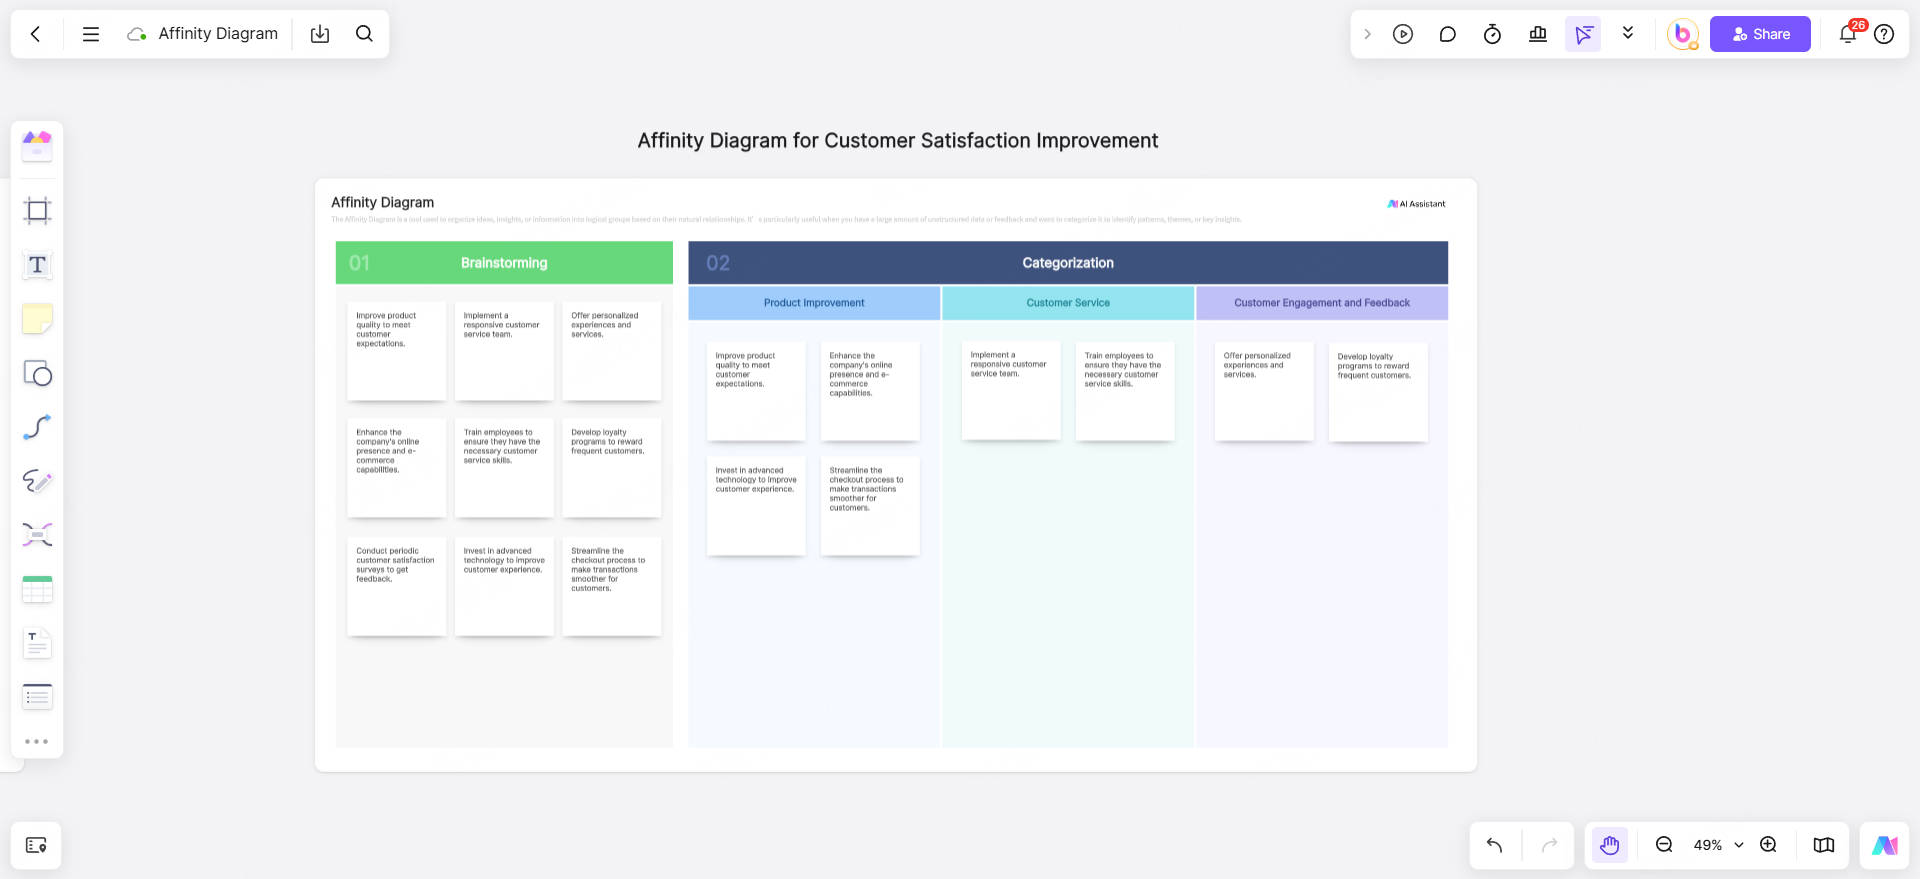Select the 'Affinity Diagram' frame heading
Screen dimensions: 1920x879
pos(383,202)
